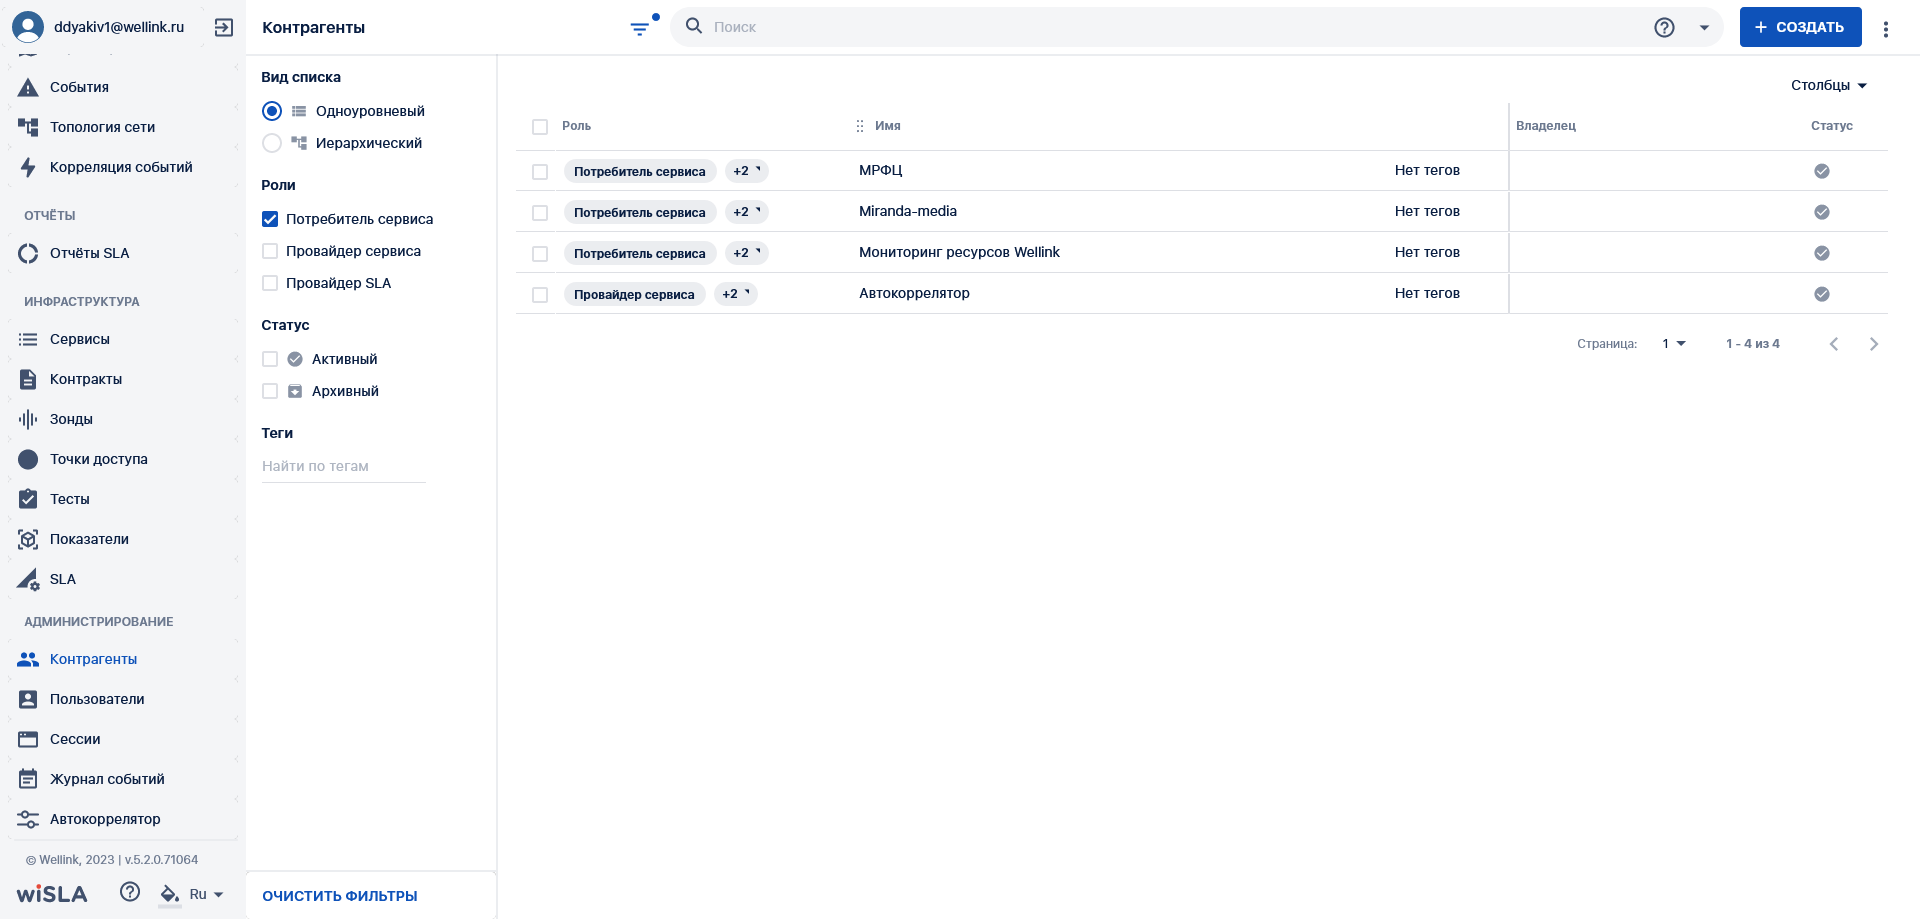Image resolution: width=1920 pixels, height=919 pixels.
Task: Check the Архивный status filter
Action: tap(270, 391)
